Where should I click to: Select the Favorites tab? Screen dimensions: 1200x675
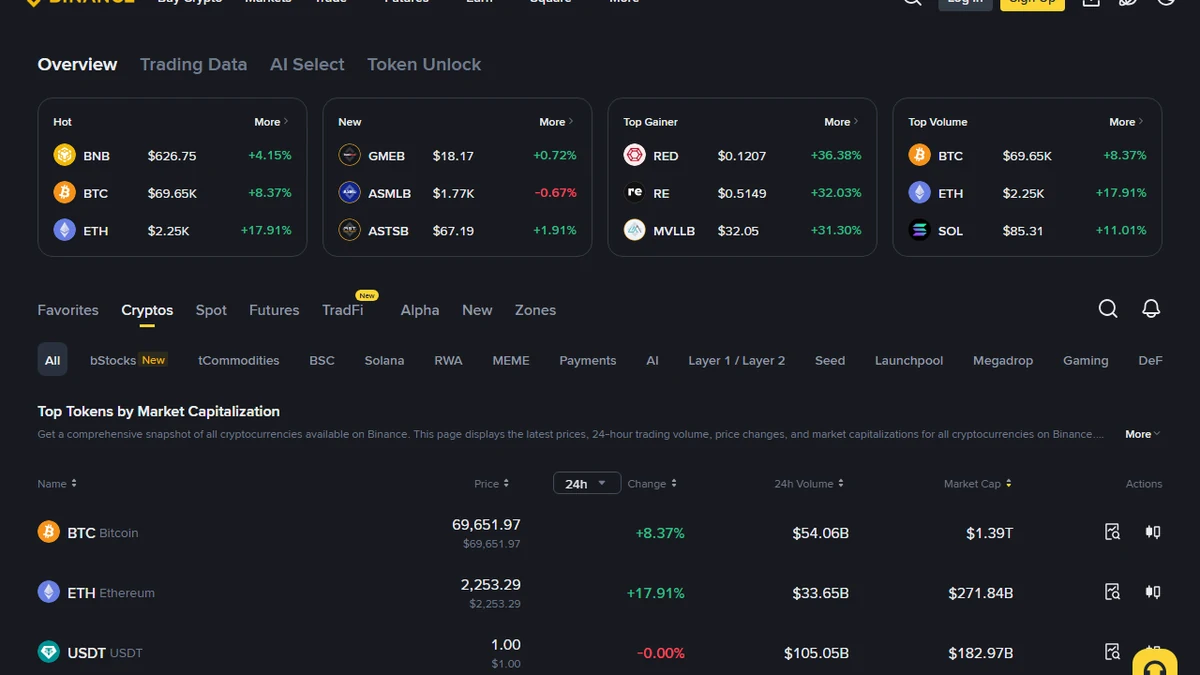pyautogui.click(x=68, y=310)
